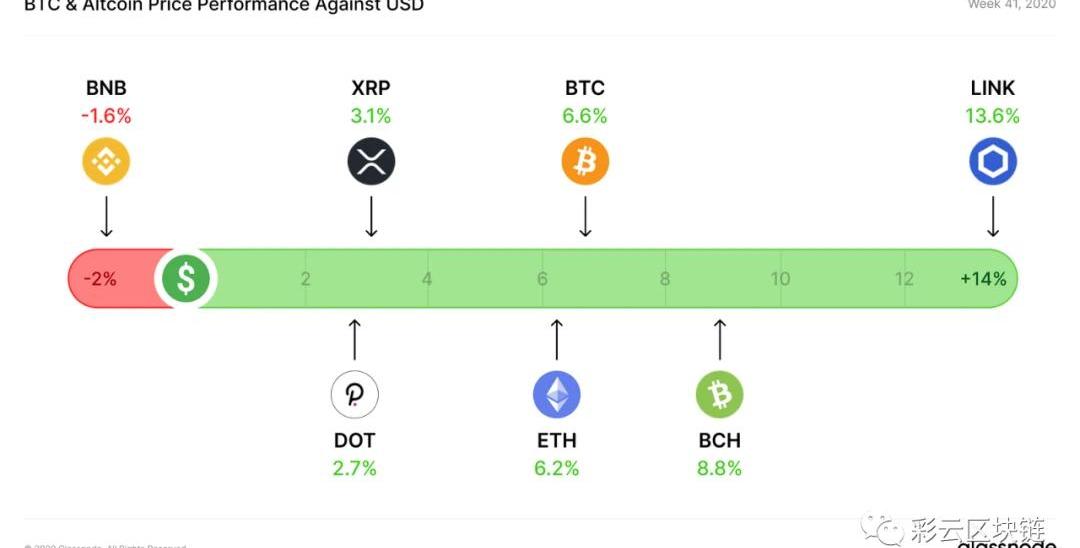Click the green dollar sign USD icon

(x=186, y=279)
